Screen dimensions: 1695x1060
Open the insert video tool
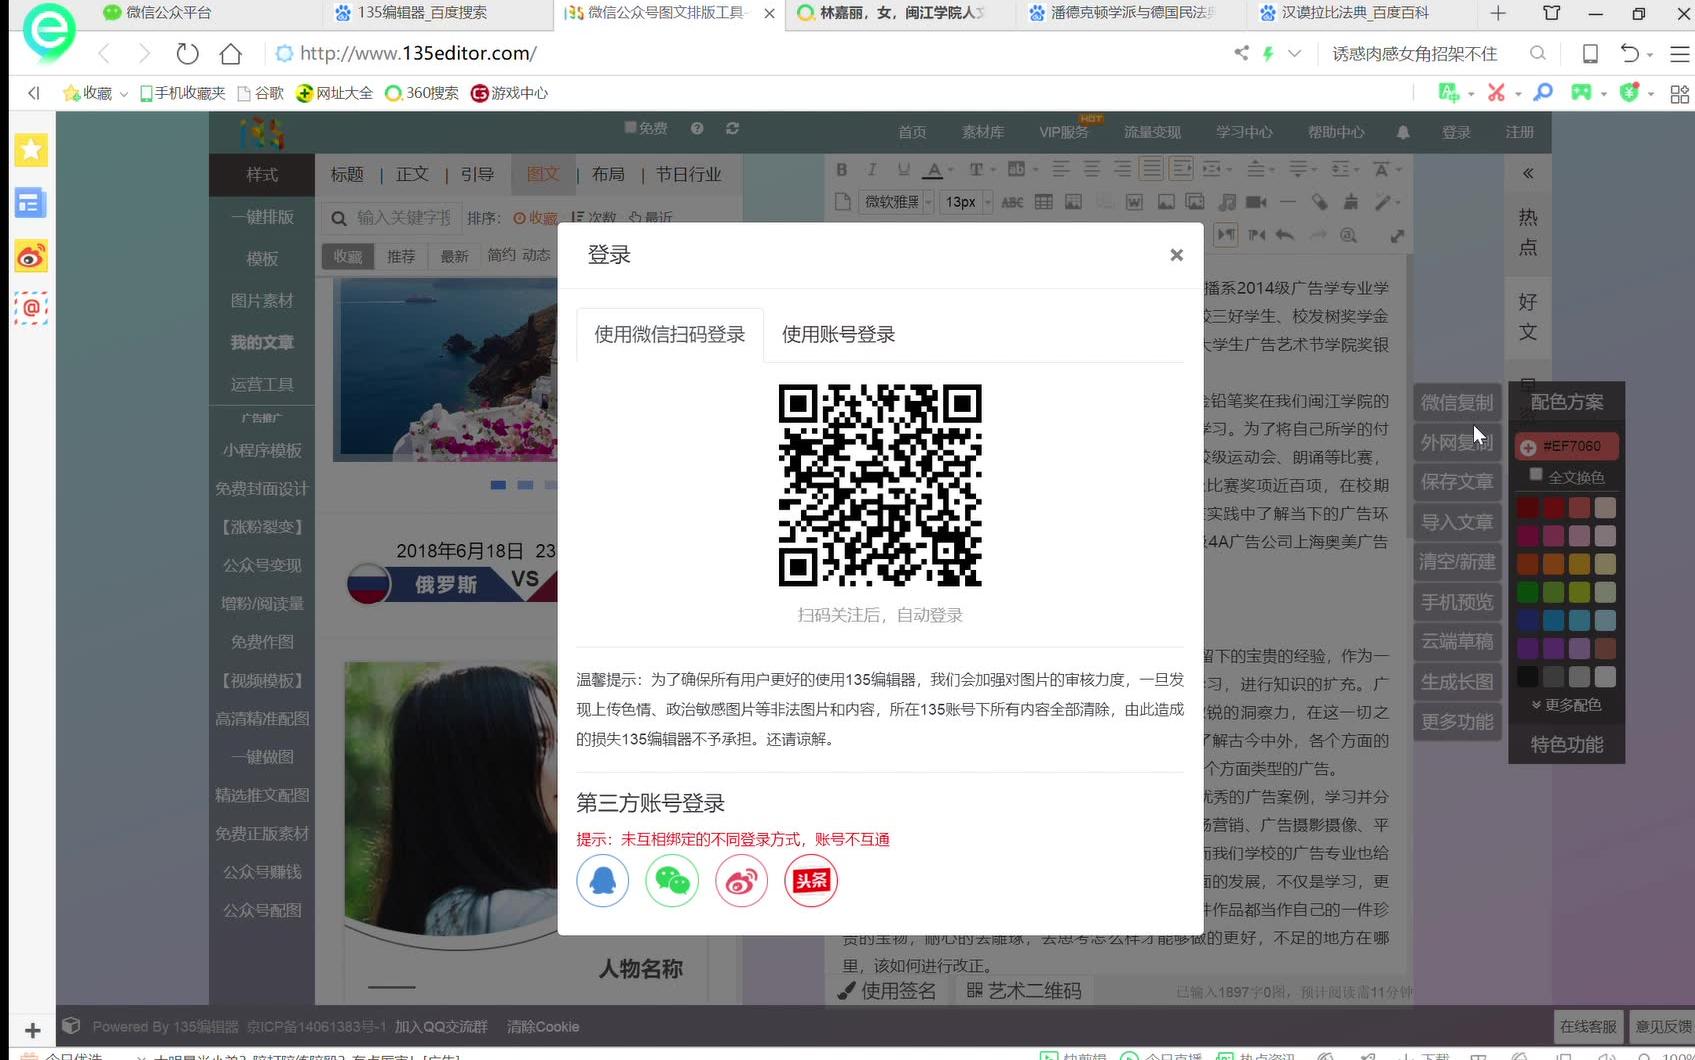(1255, 202)
